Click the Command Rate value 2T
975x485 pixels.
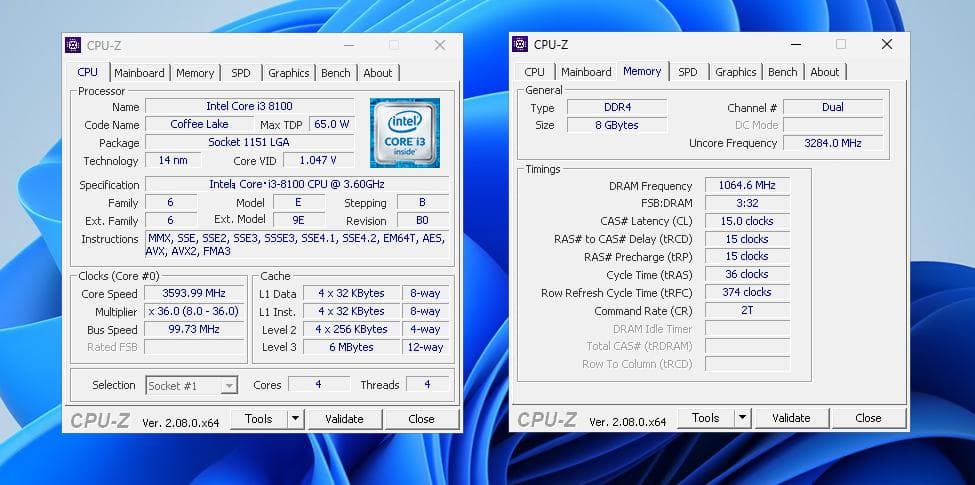click(747, 310)
